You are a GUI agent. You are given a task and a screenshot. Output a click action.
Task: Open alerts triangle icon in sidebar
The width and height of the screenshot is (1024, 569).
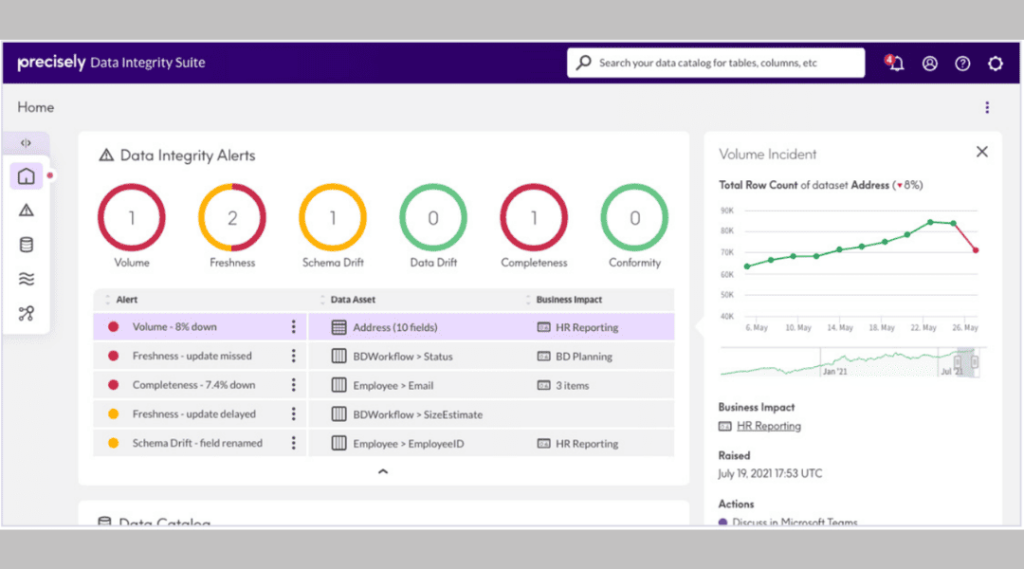tap(26, 210)
